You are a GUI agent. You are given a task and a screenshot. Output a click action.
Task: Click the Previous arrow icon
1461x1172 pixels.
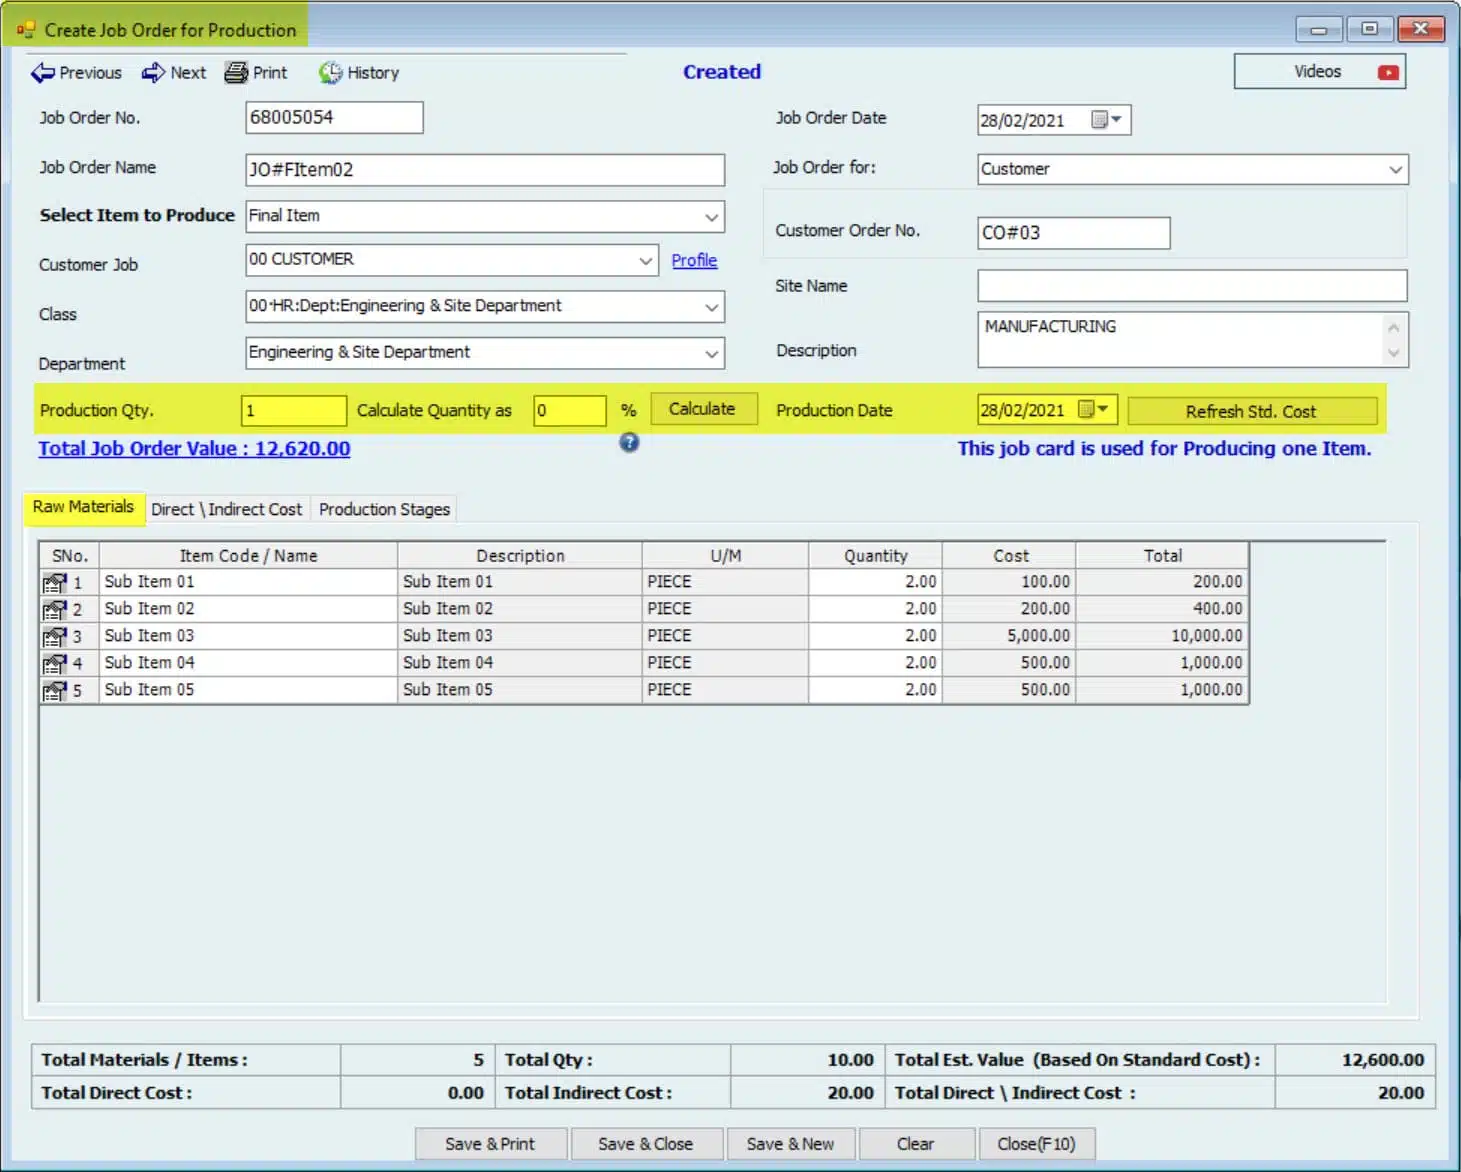click(43, 73)
